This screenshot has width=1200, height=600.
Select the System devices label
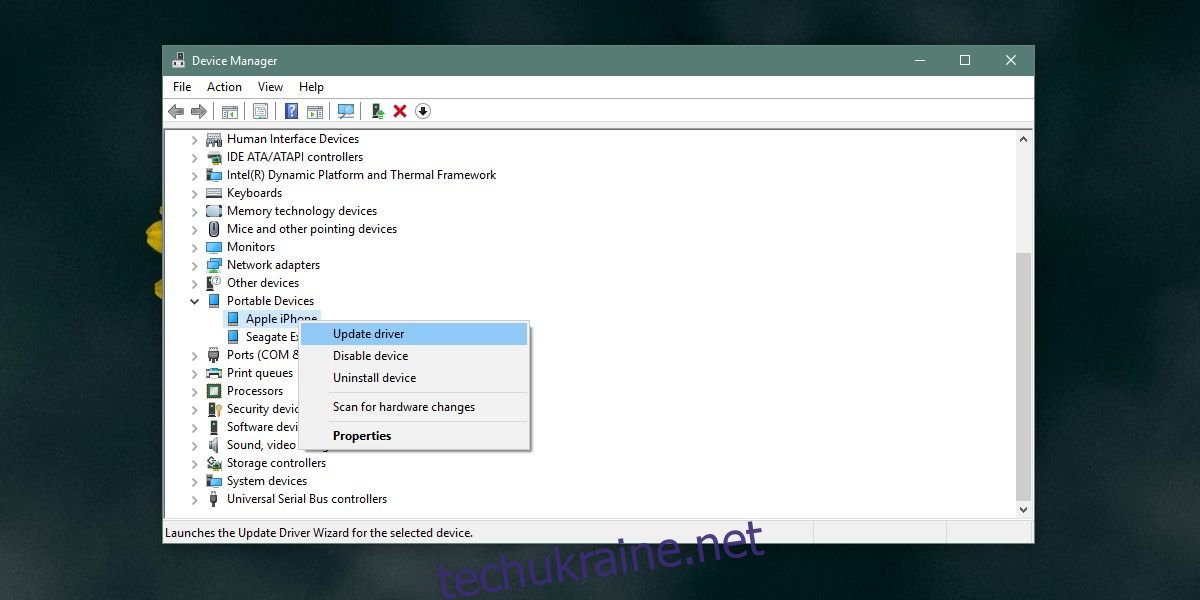pos(267,481)
